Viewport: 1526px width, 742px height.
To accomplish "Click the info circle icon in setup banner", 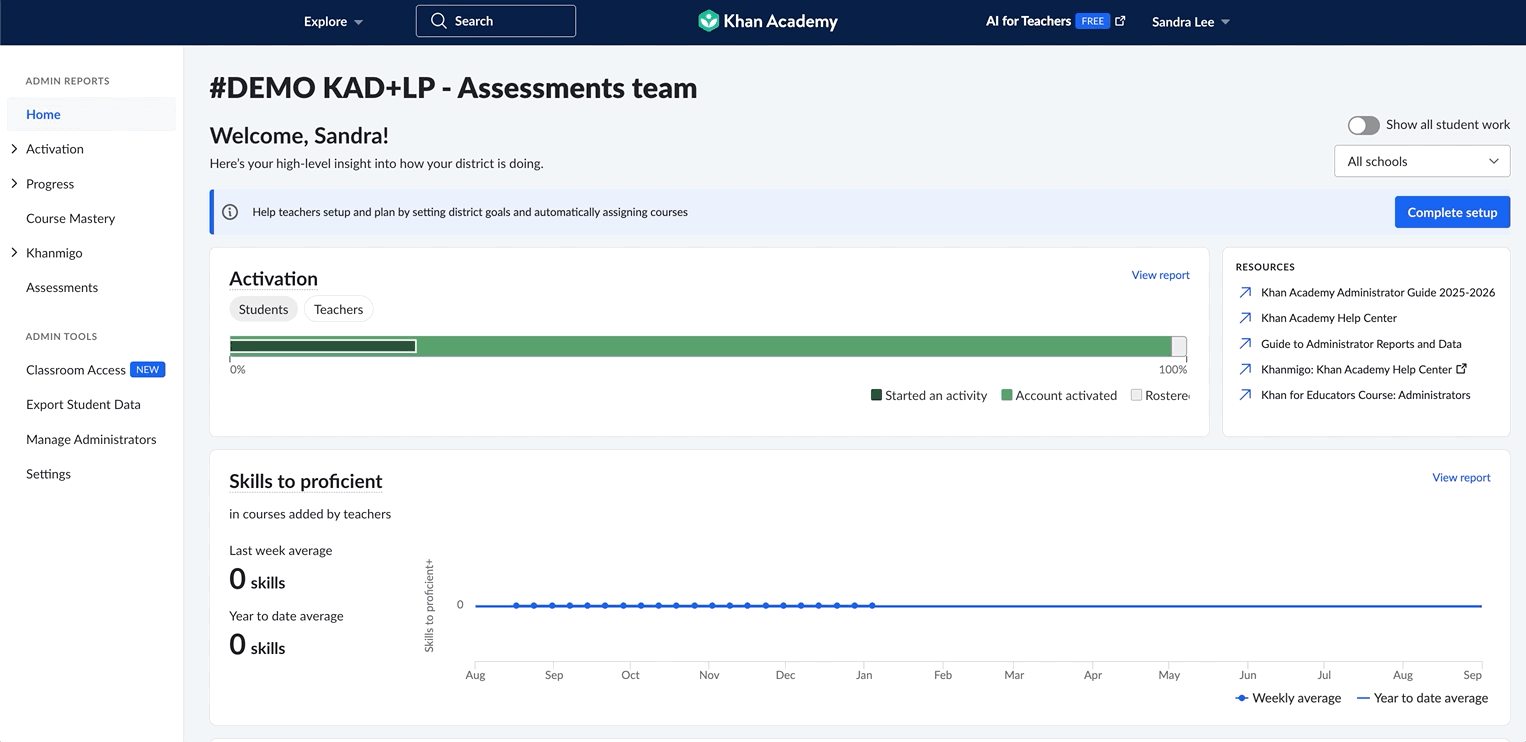I will (230, 212).
